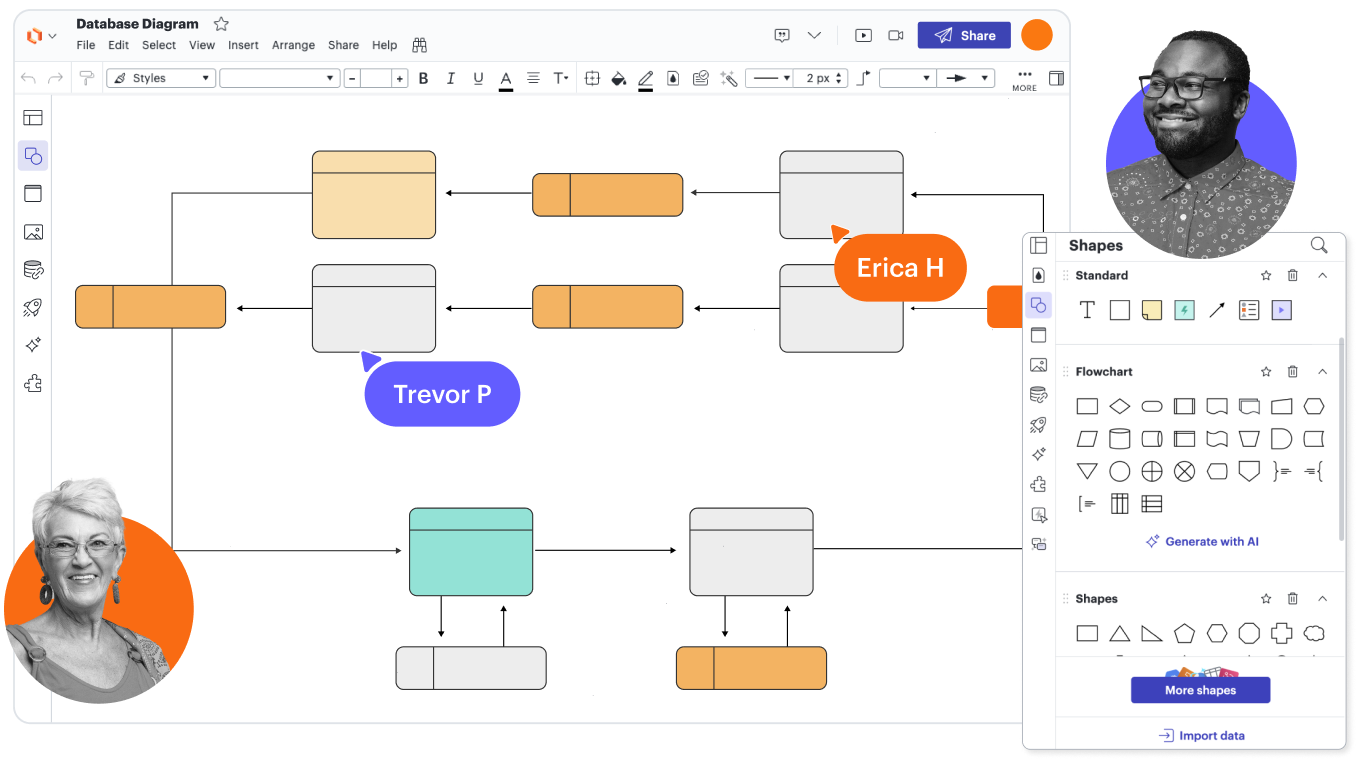Click the font size input field
Image resolution: width=1360 pixels, height=764 pixels.
[x=376, y=78]
